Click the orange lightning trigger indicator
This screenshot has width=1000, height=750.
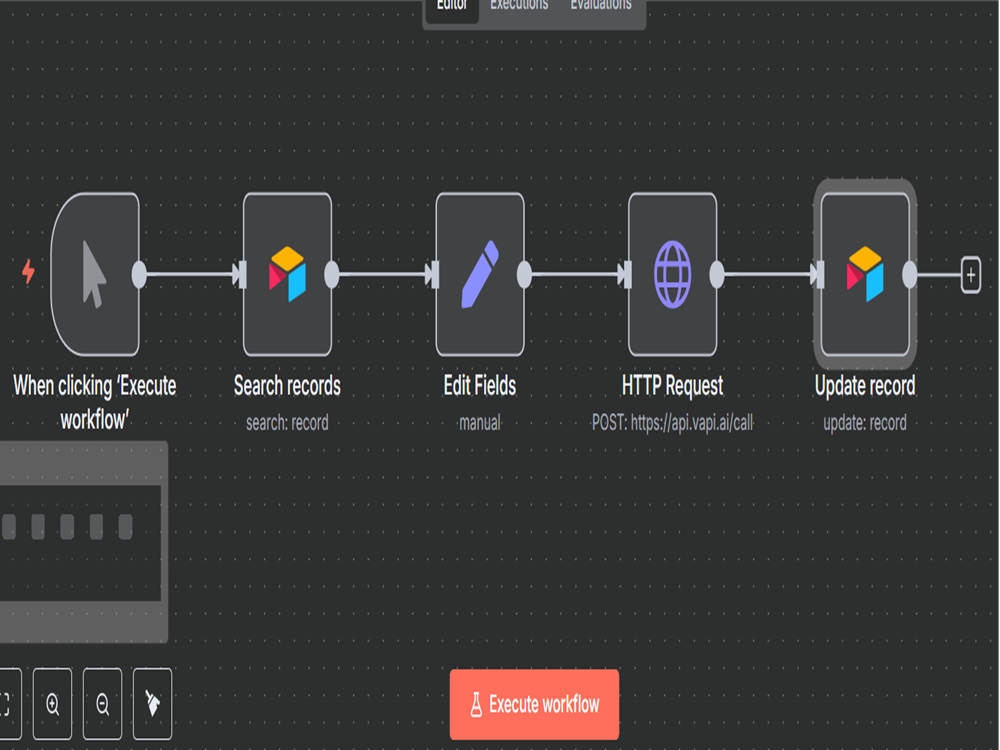[x=28, y=272]
